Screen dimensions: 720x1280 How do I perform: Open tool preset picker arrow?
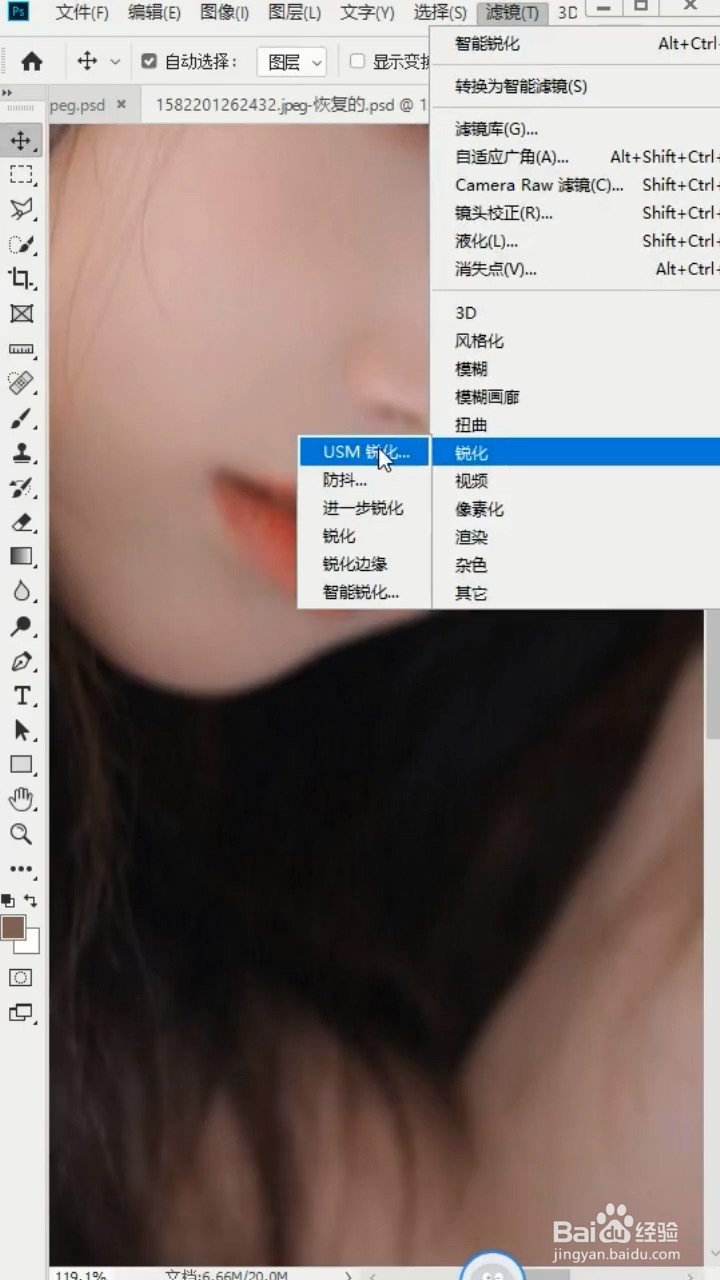pos(115,62)
